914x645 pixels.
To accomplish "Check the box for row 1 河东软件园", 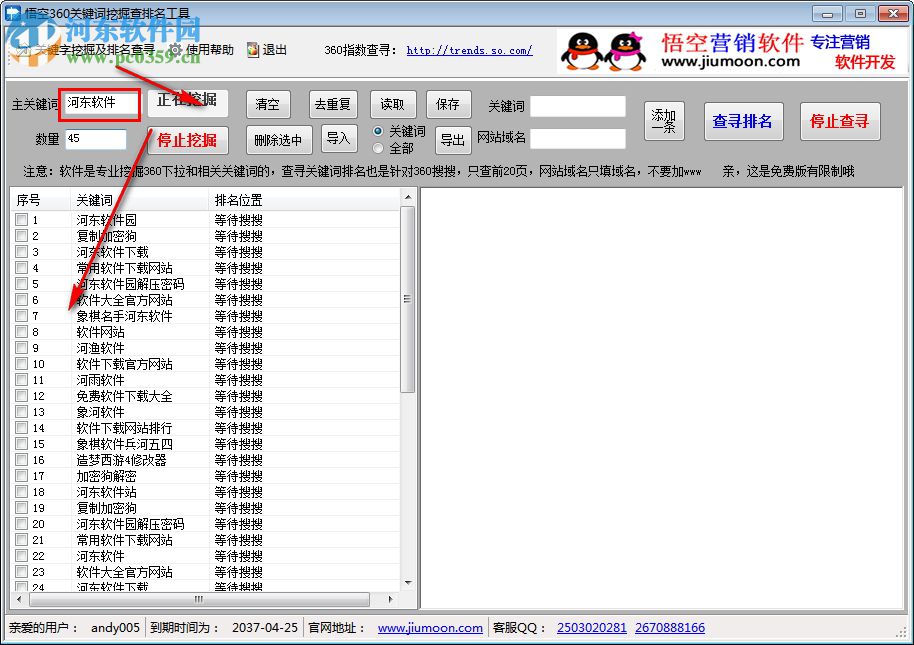I will 22,220.
